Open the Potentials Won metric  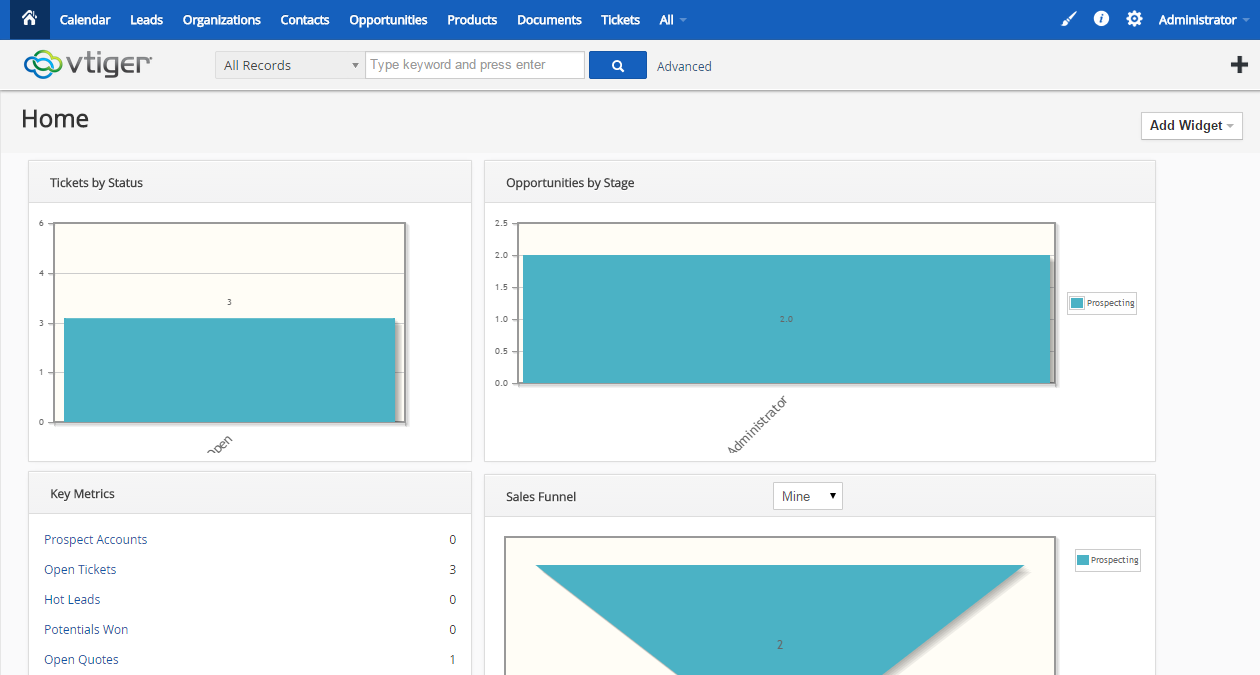pyautogui.click(x=86, y=629)
